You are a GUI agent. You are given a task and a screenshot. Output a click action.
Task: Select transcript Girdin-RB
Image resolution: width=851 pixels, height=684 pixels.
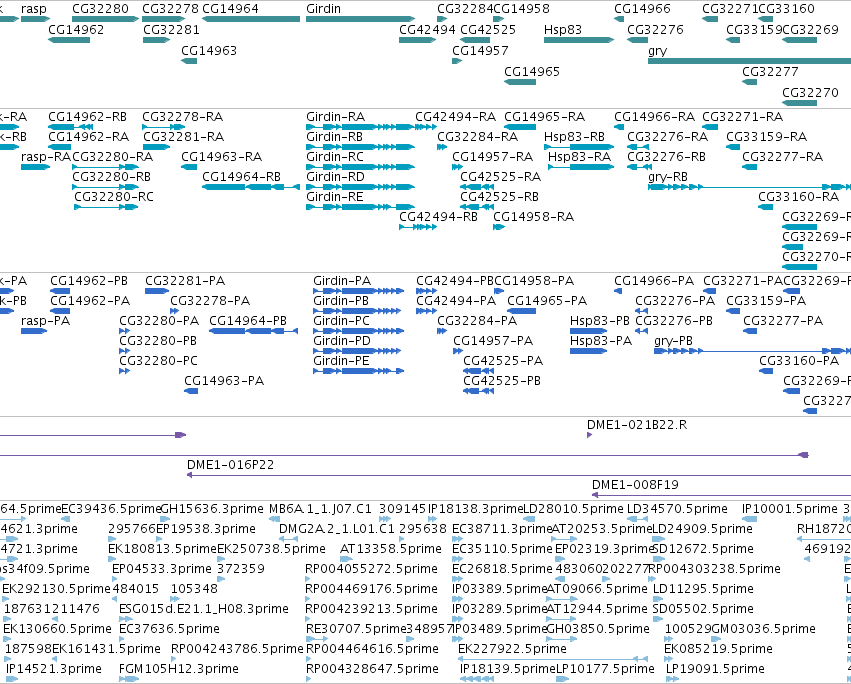pyautogui.click(x=360, y=147)
